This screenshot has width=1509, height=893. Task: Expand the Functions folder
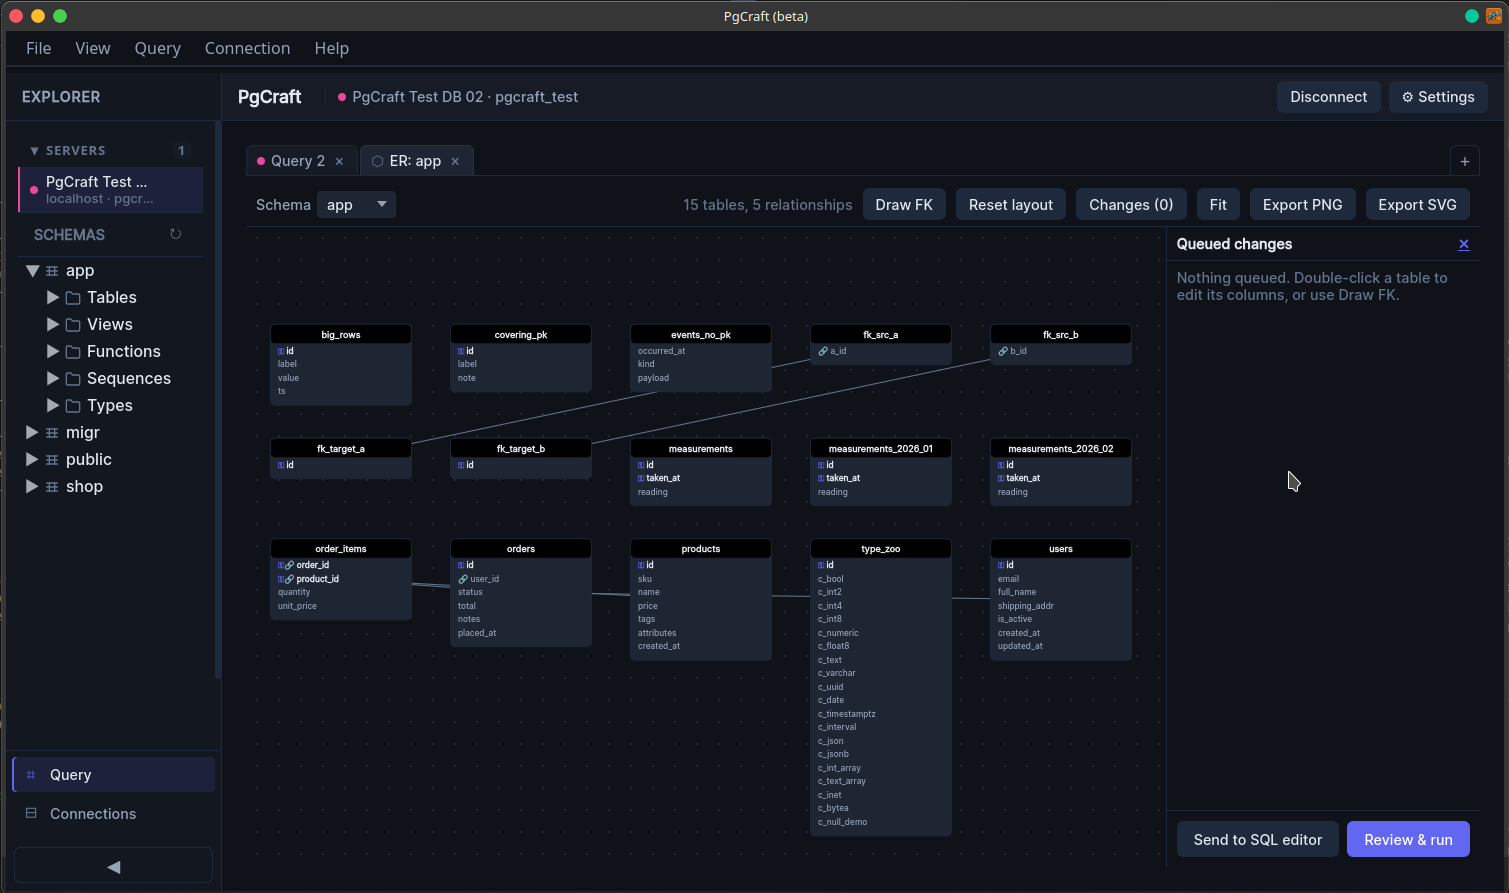click(x=53, y=352)
